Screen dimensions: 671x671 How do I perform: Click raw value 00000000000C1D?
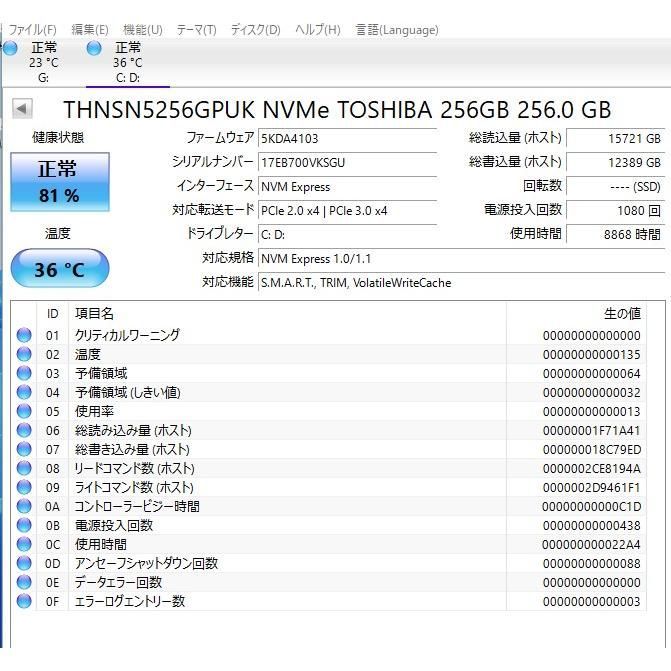(x=591, y=507)
